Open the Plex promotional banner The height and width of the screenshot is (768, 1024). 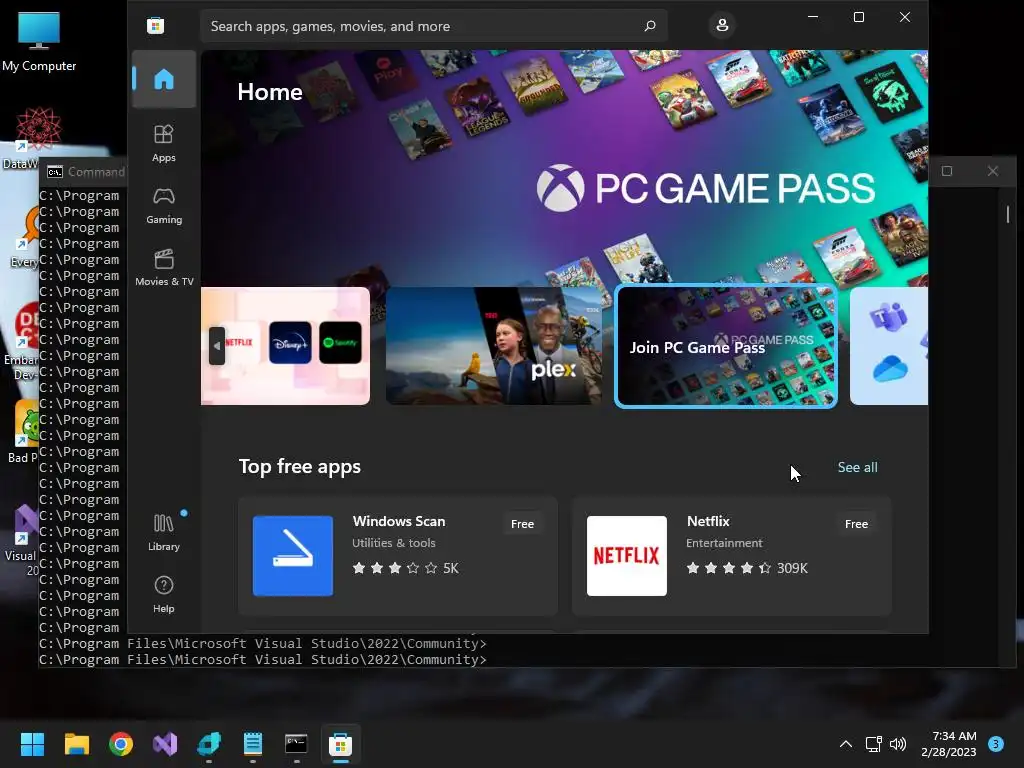coord(494,346)
